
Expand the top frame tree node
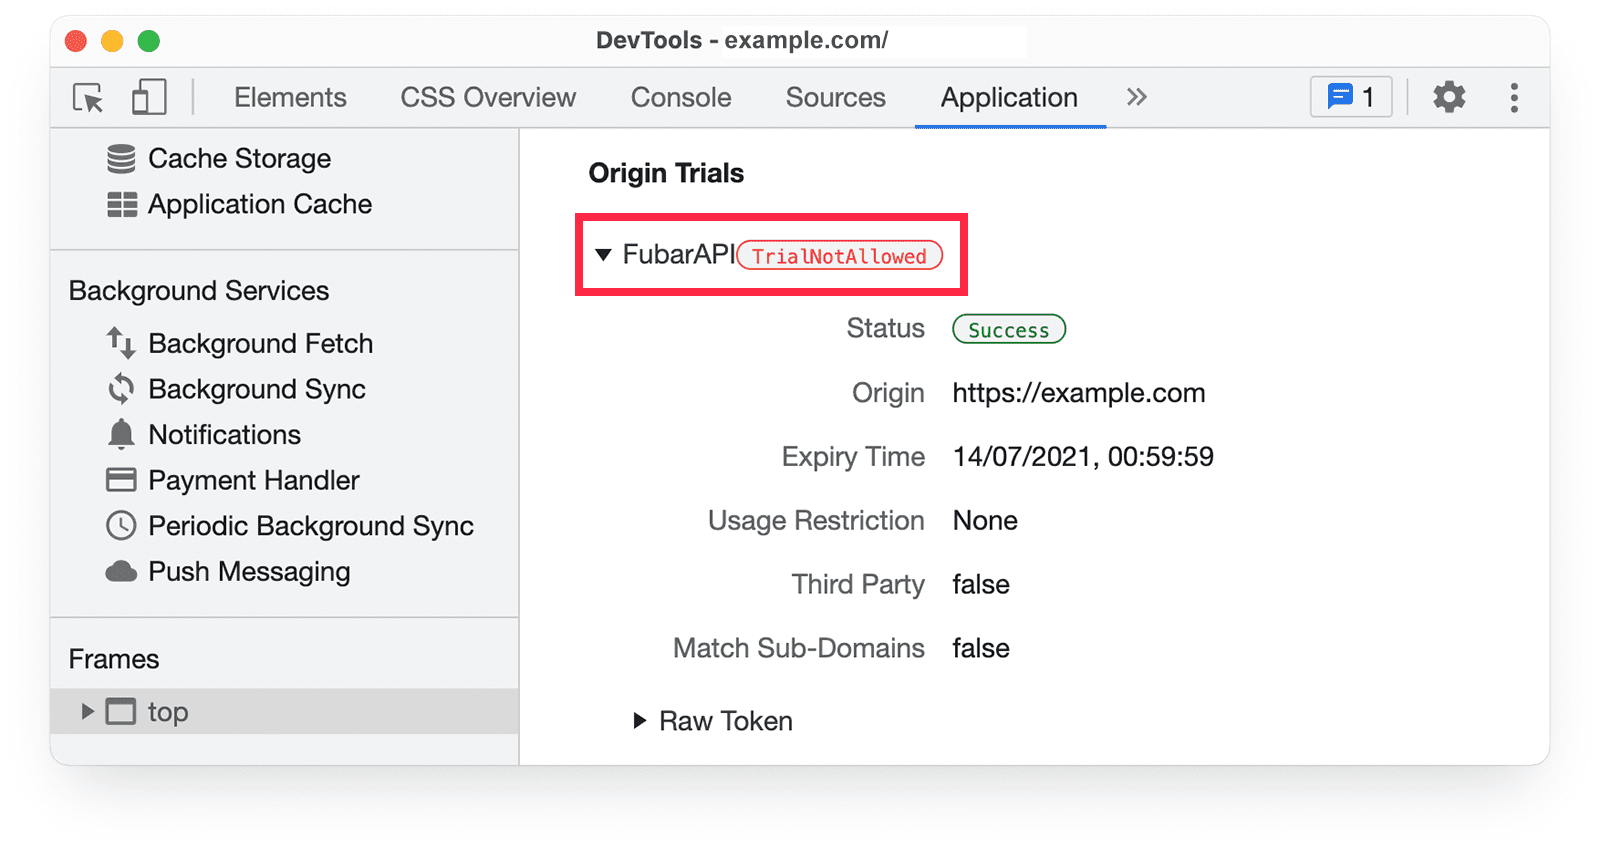pyautogui.click(x=87, y=712)
